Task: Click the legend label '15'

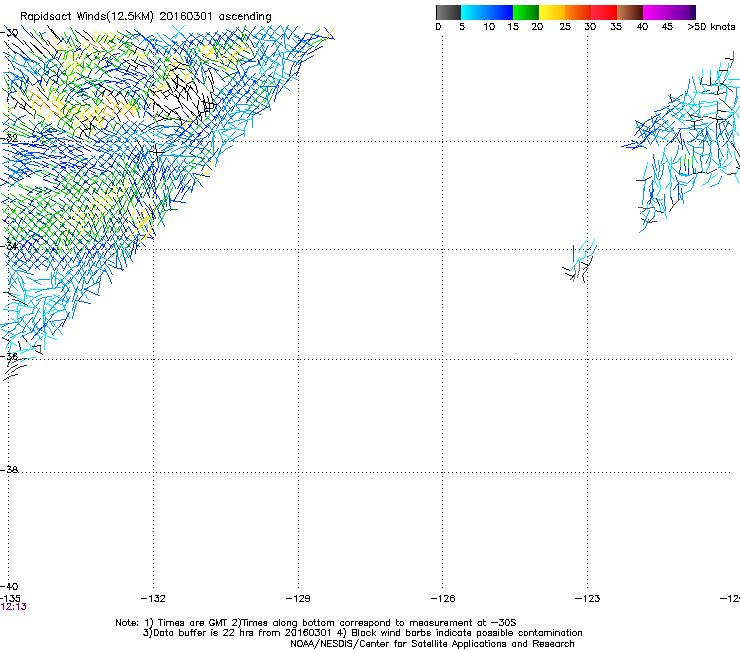Action: coord(513,27)
